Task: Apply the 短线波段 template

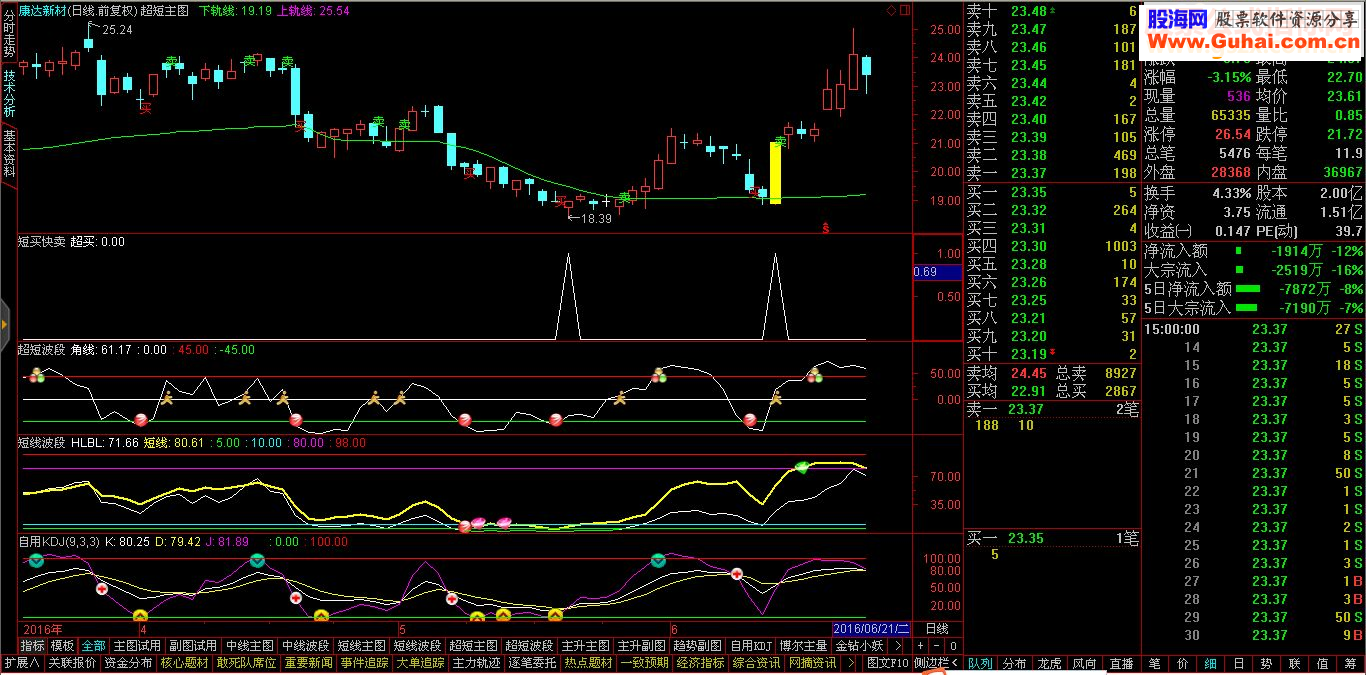Action: 416,645
